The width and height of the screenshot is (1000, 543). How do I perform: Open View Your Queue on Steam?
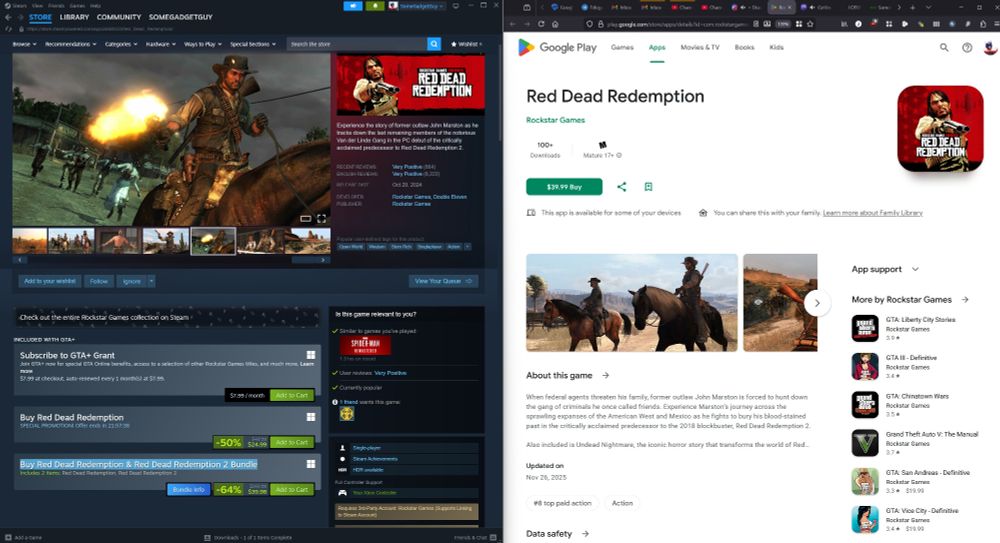tap(443, 281)
